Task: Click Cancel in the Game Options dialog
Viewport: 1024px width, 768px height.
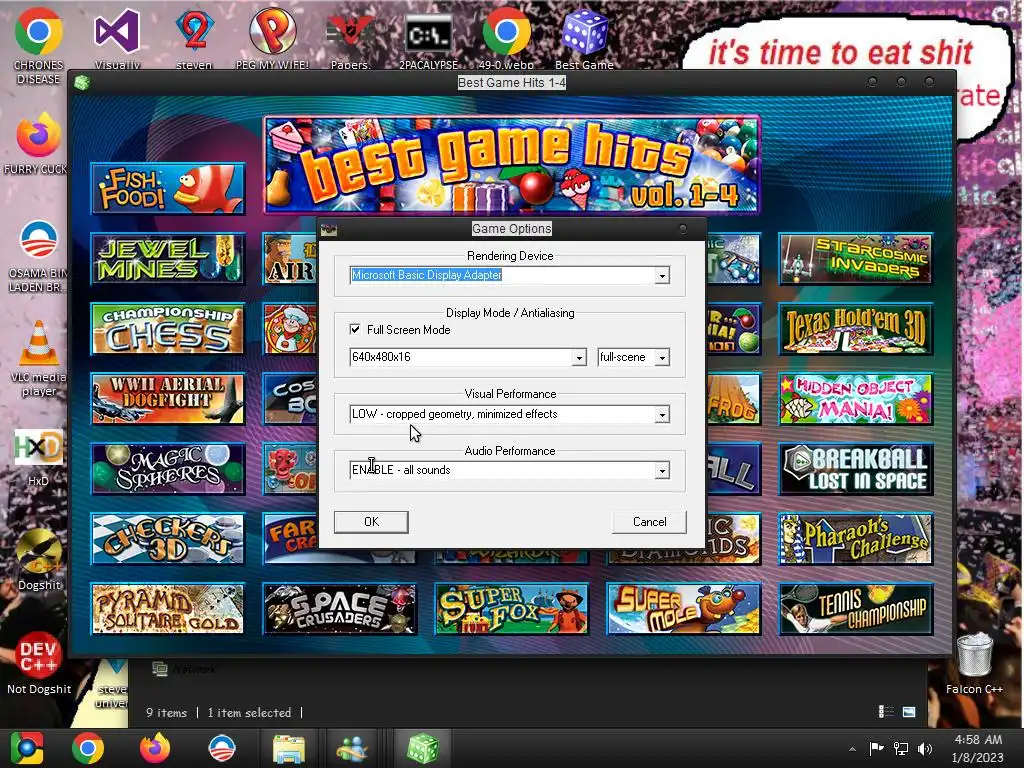Action: 649,522
